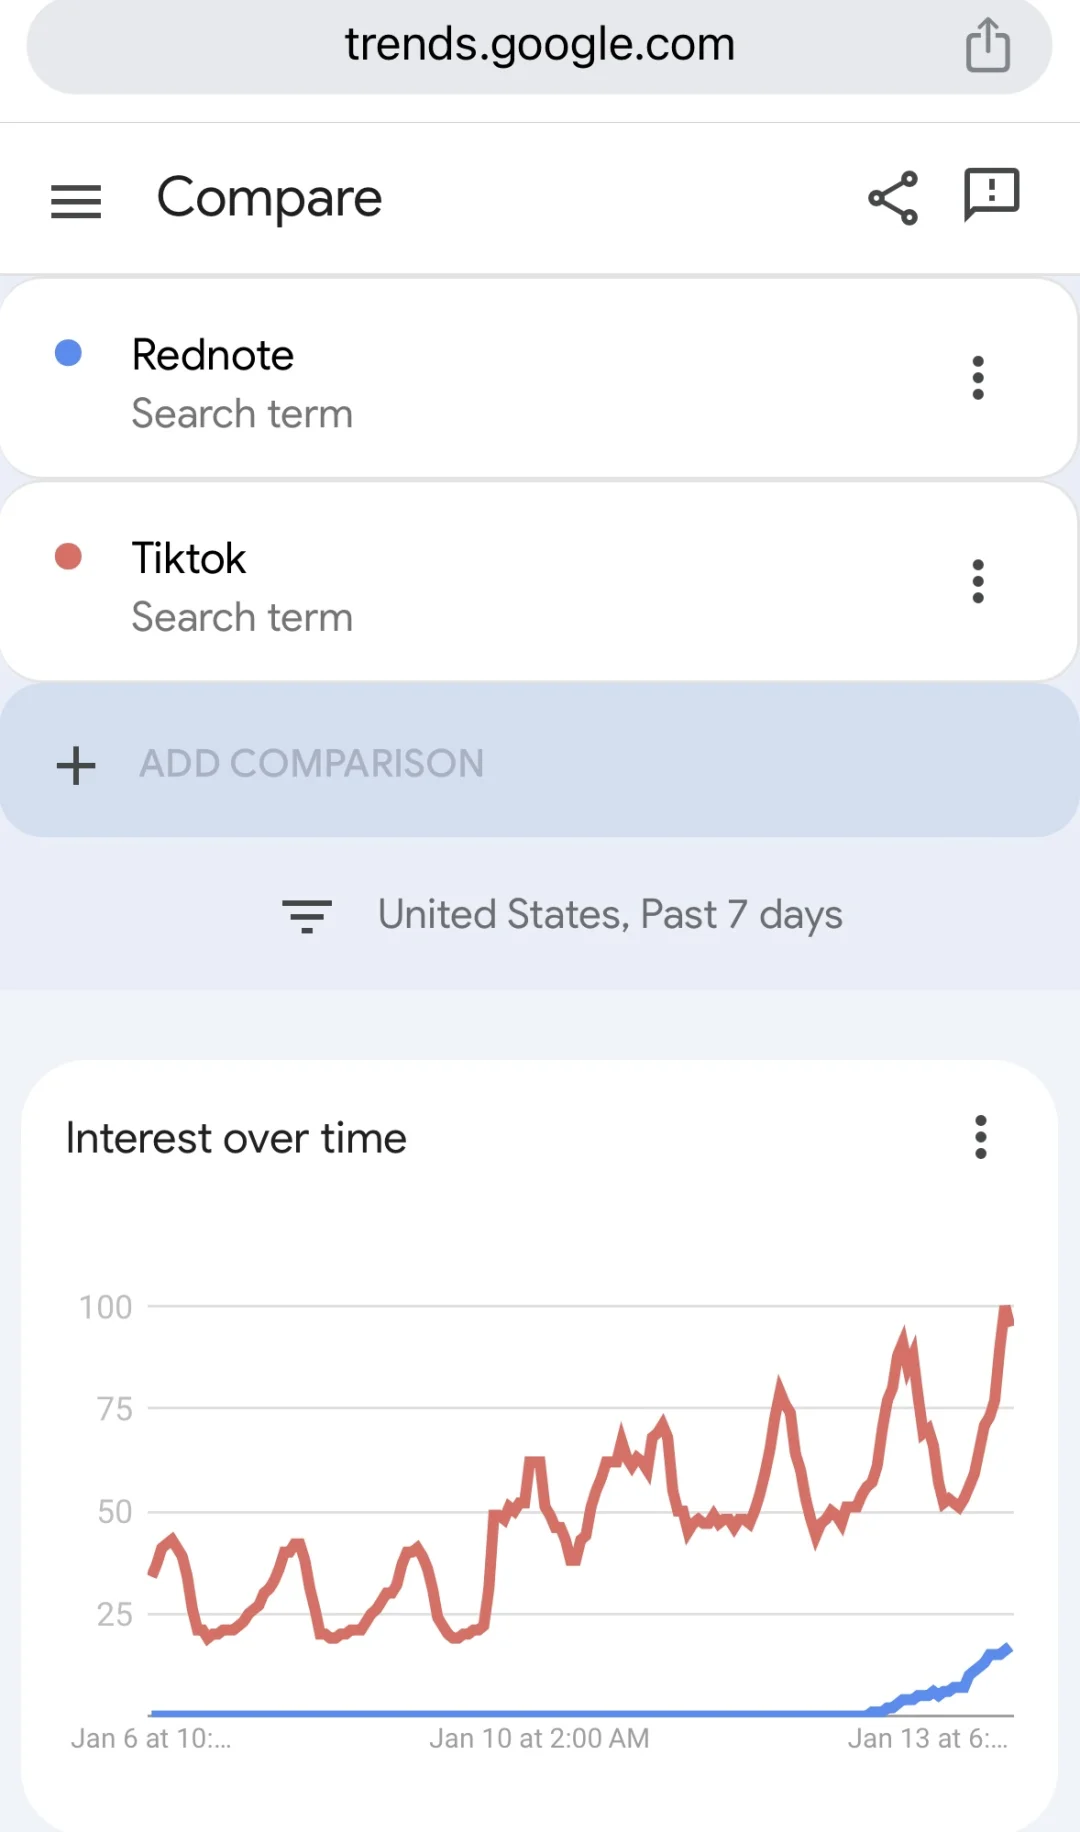Click the ADD COMPARISON button

point(311,764)
